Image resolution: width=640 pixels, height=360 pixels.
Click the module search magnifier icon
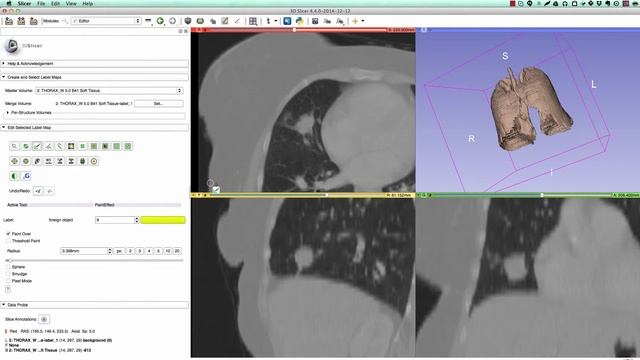click(65, 21)
